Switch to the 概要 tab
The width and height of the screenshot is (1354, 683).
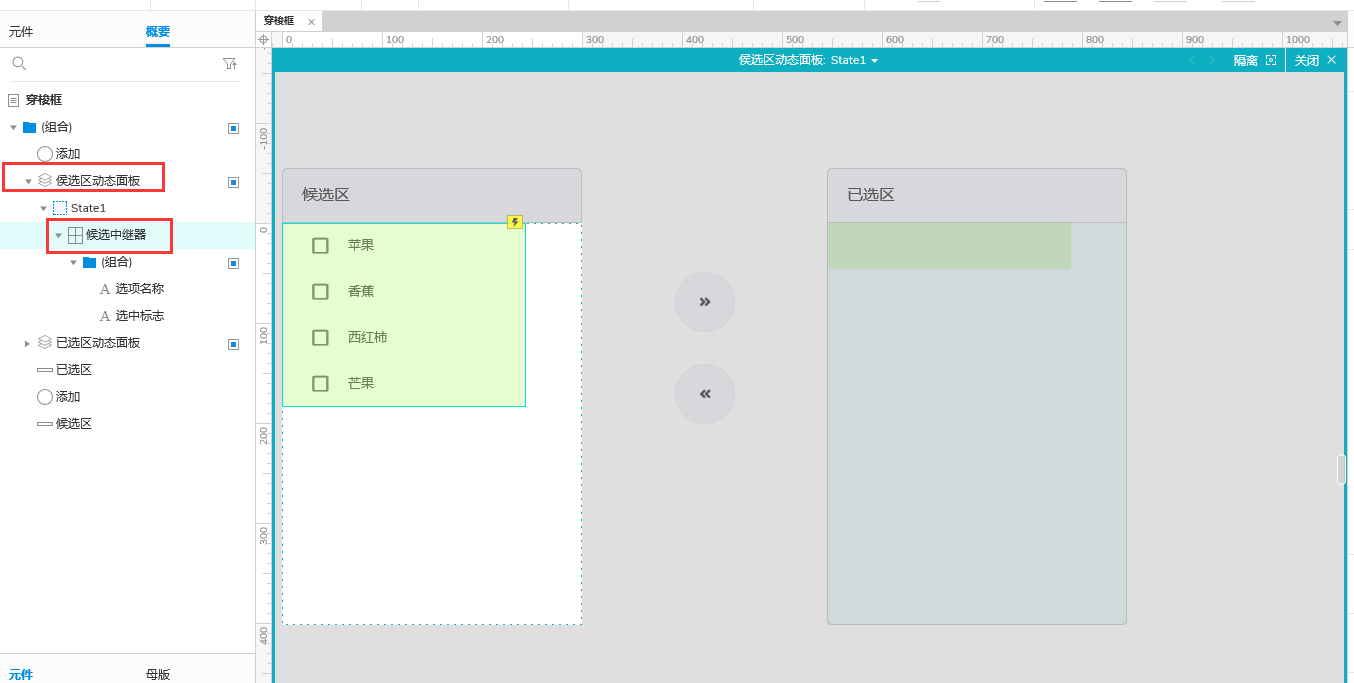(158, 32)
